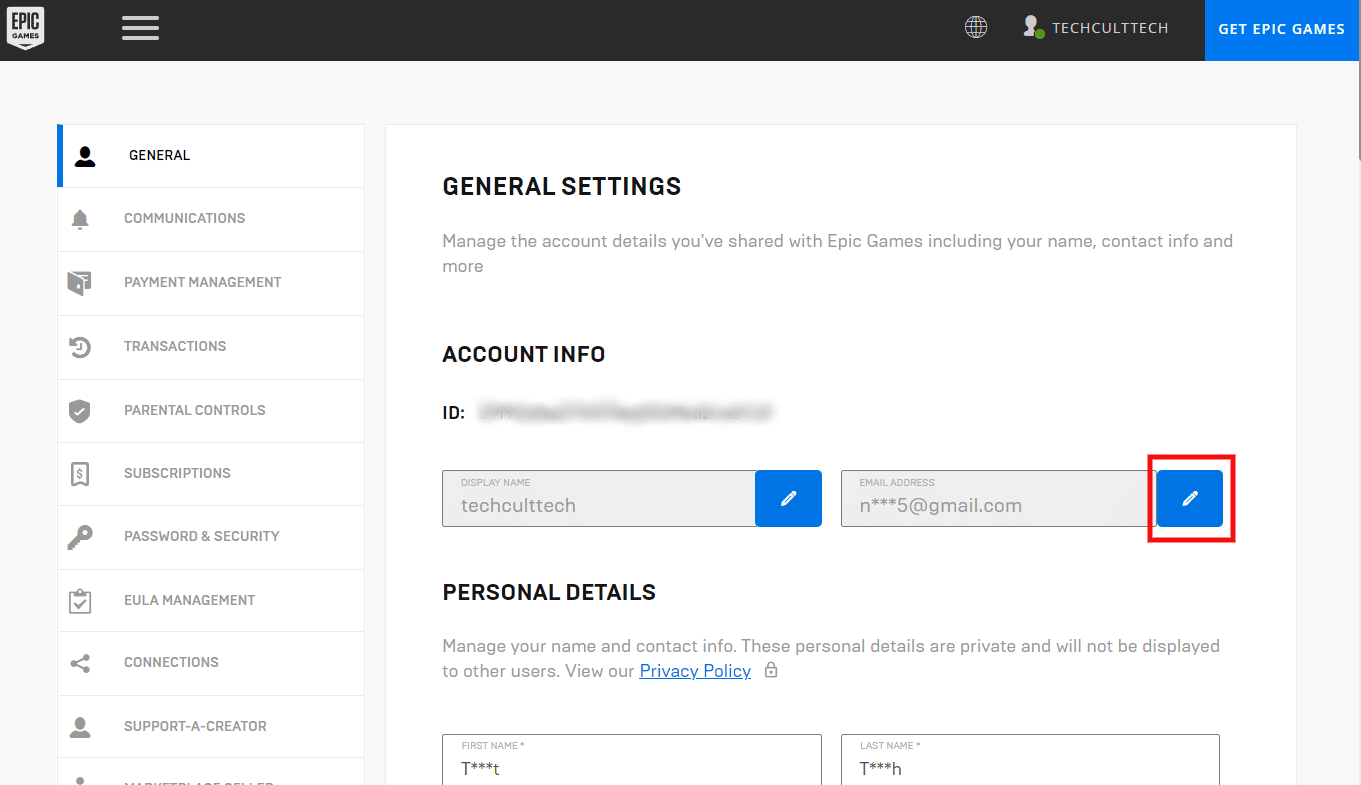Open the TRANSACTIONS tab
1361x785 pixels.
pyautogui.click(x=211, y=347)
